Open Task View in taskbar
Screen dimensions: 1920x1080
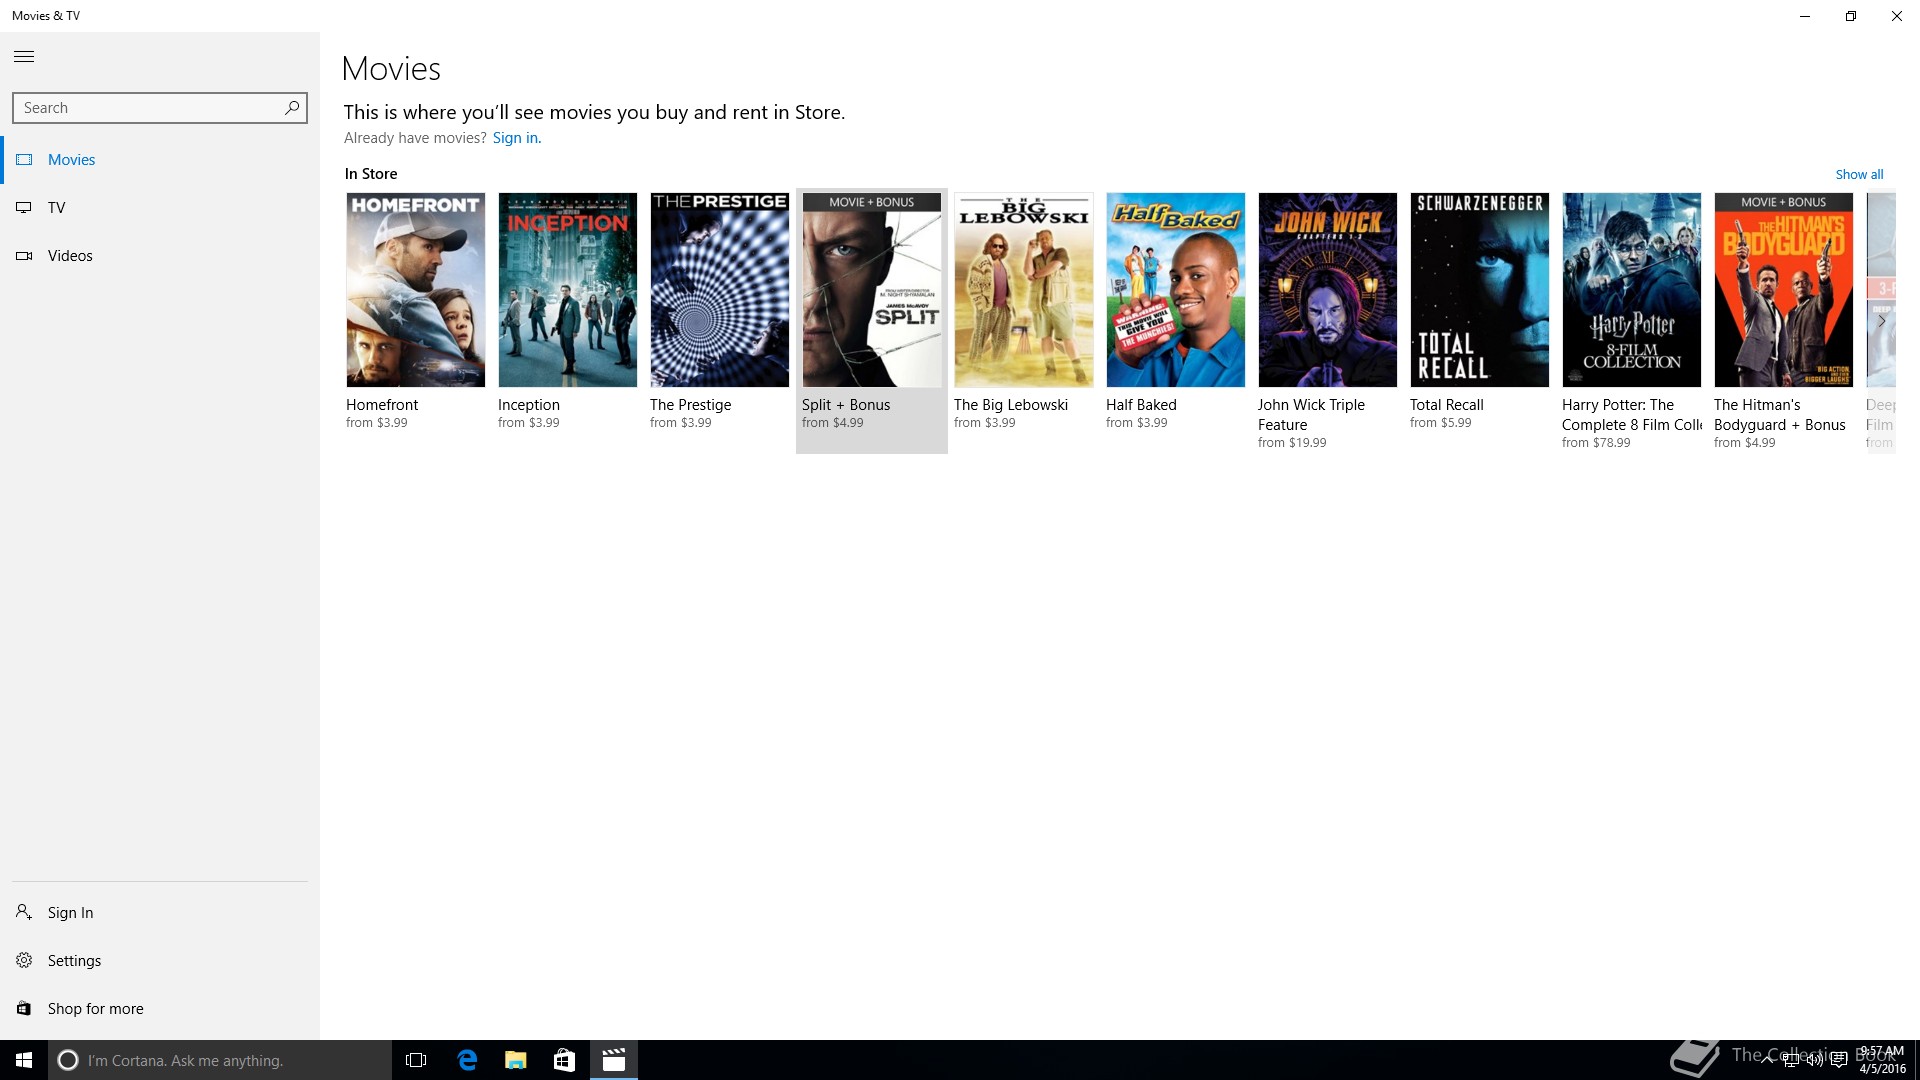416,1060
